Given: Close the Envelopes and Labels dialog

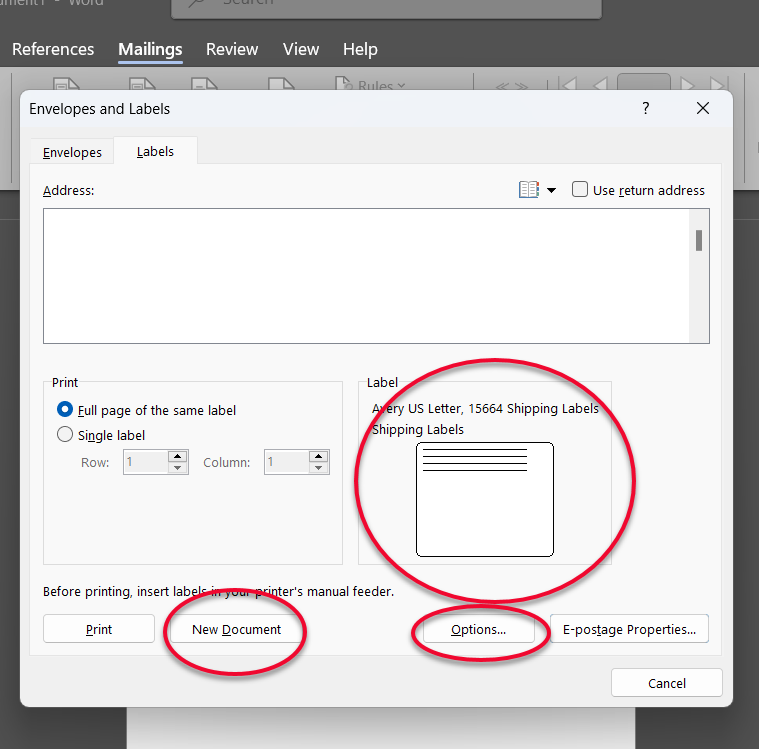Looking at the screenshot, I should (703, 108).
